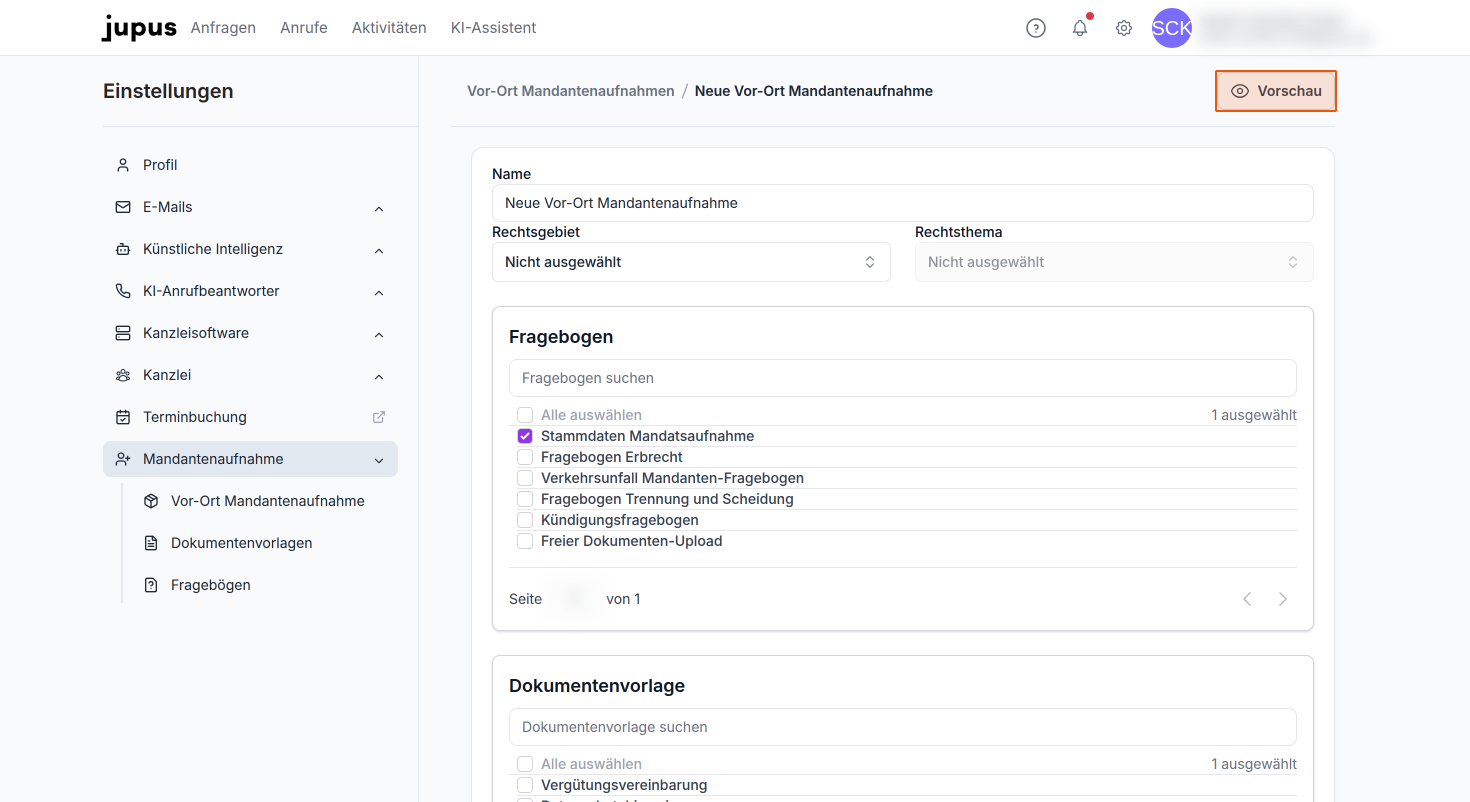
Task: Click the Profil person icon
Action: pos(123,165)
